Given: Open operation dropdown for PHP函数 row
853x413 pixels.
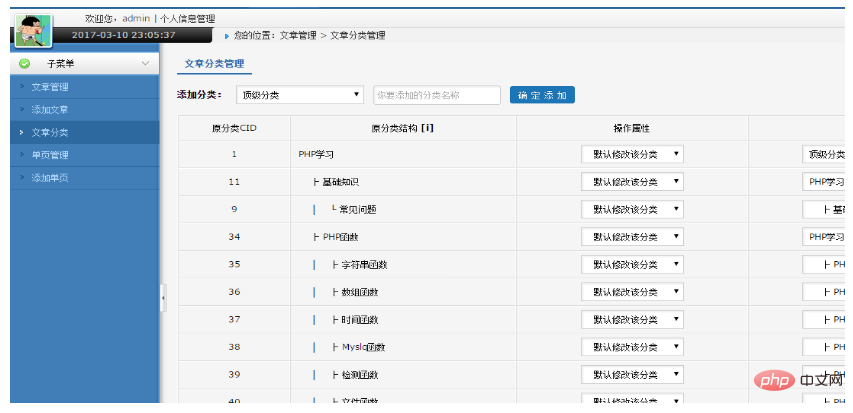Looking at the screenshot, I should coord(632,237).
